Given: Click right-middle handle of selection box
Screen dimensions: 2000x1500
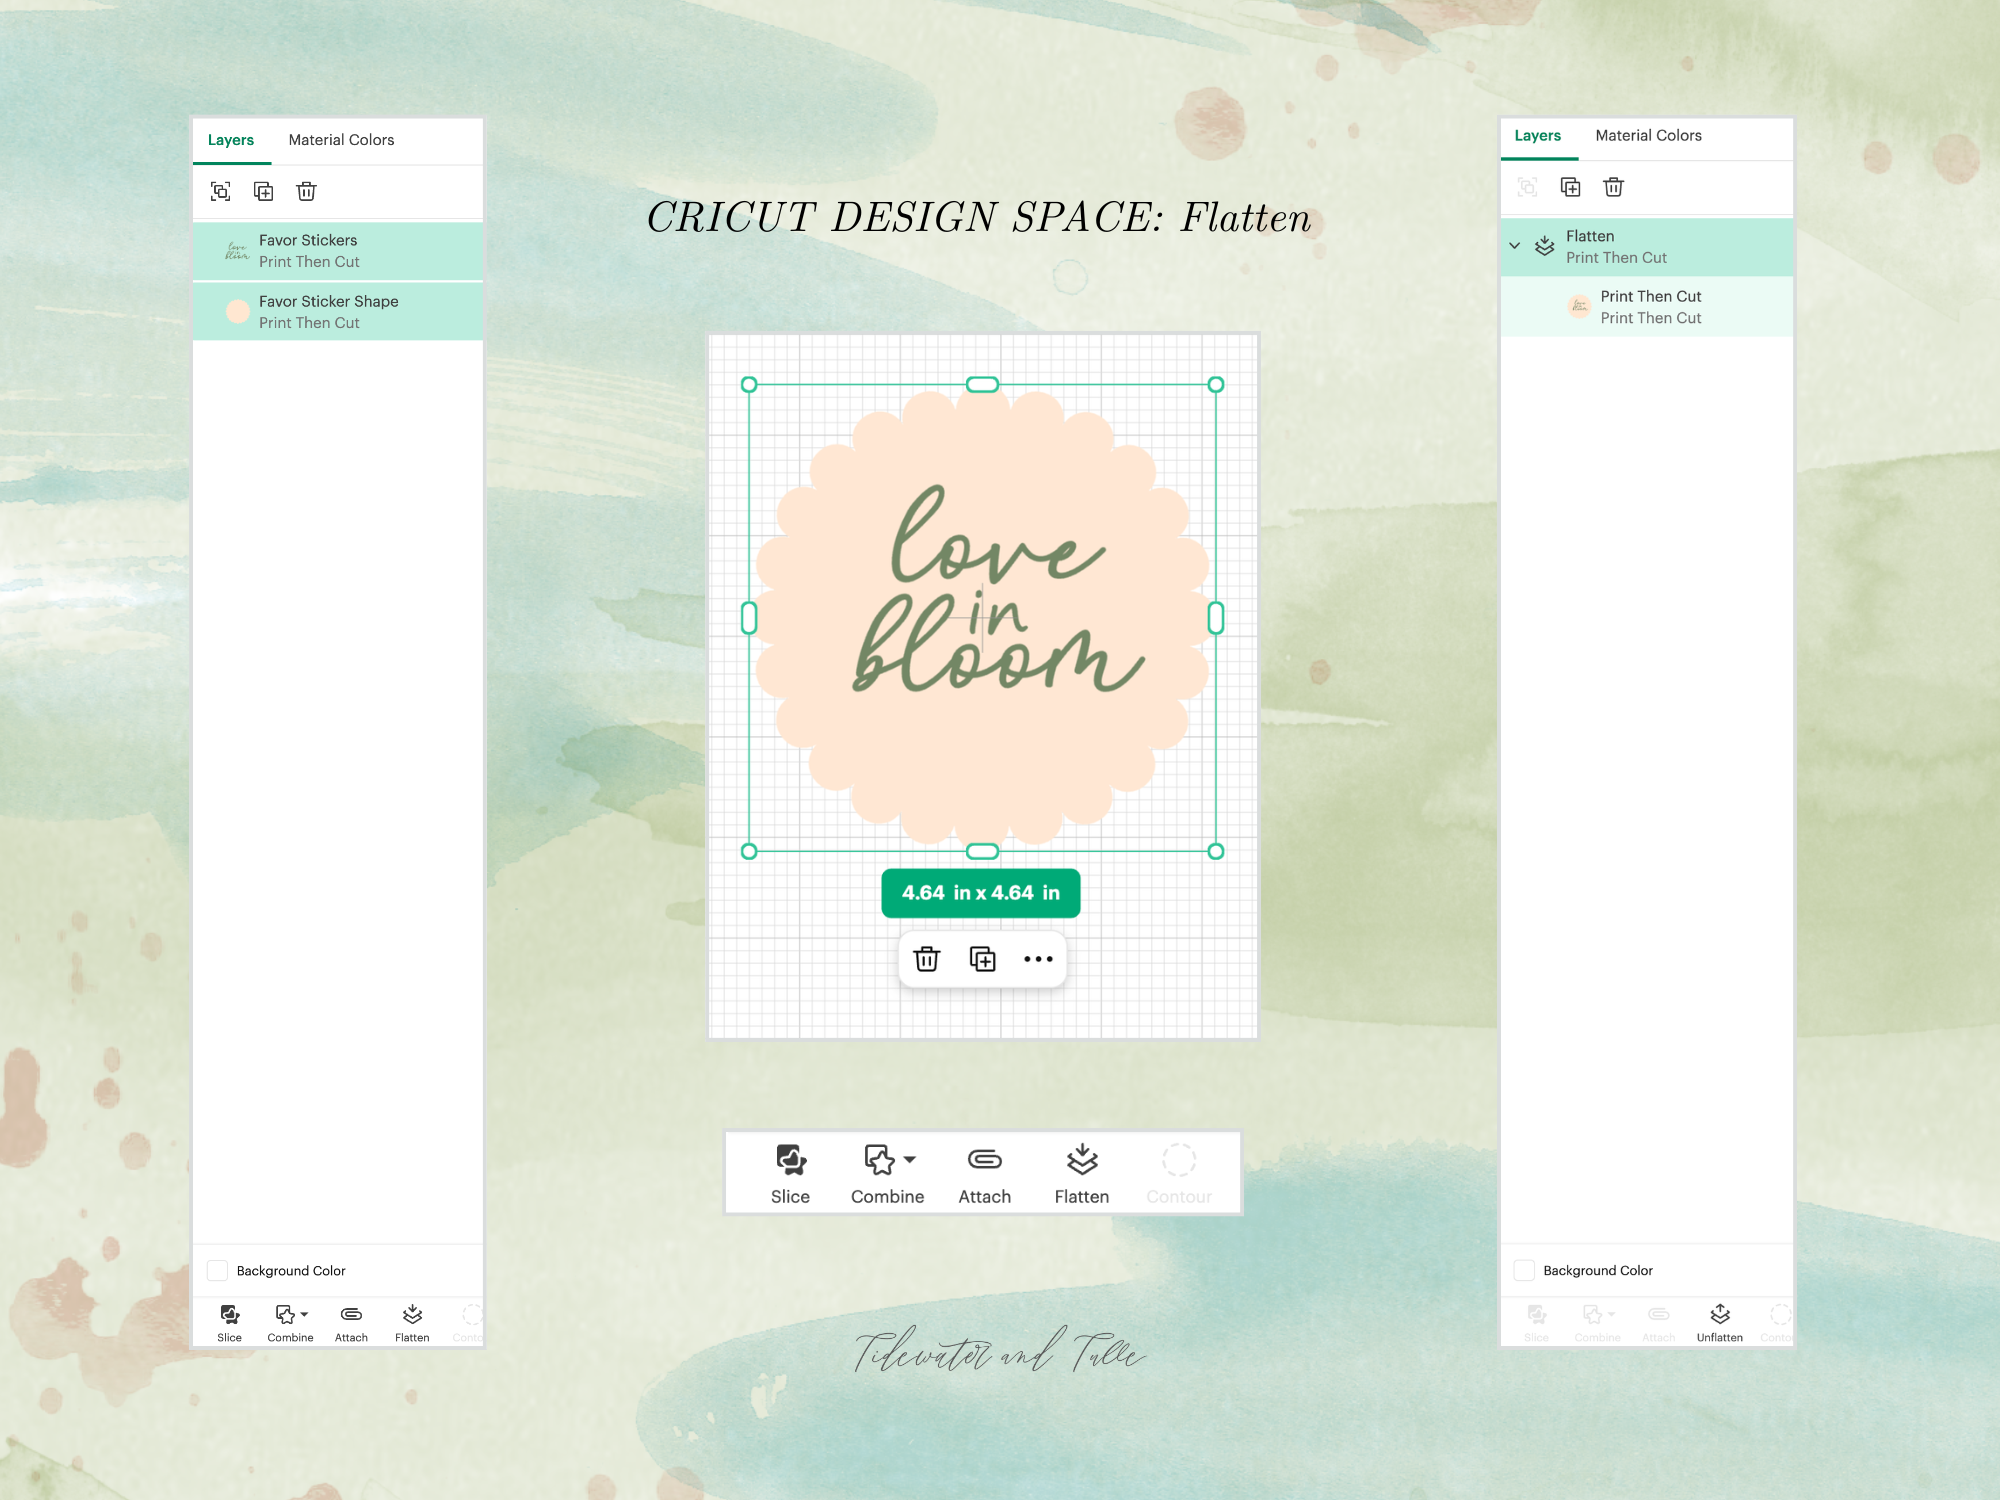Looking at the screenshot, I should click(1216, 618).
